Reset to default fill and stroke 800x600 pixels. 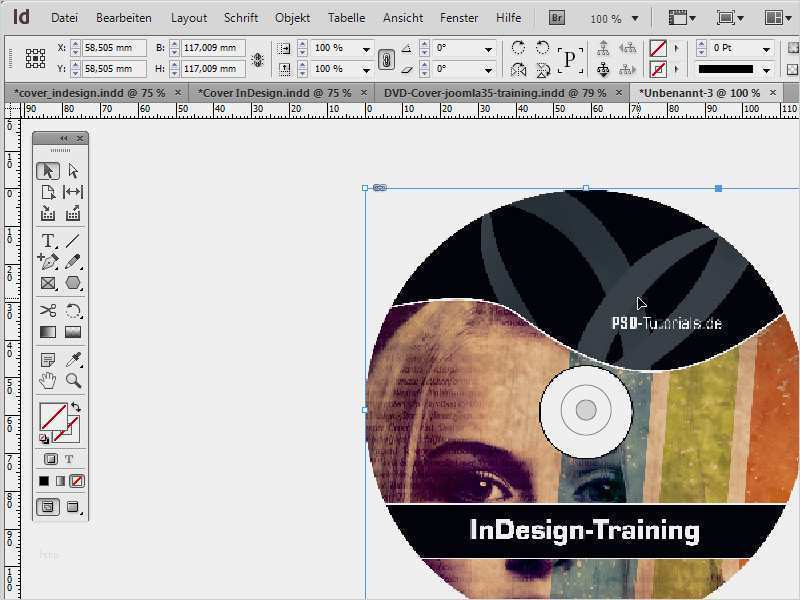(44, 438)
